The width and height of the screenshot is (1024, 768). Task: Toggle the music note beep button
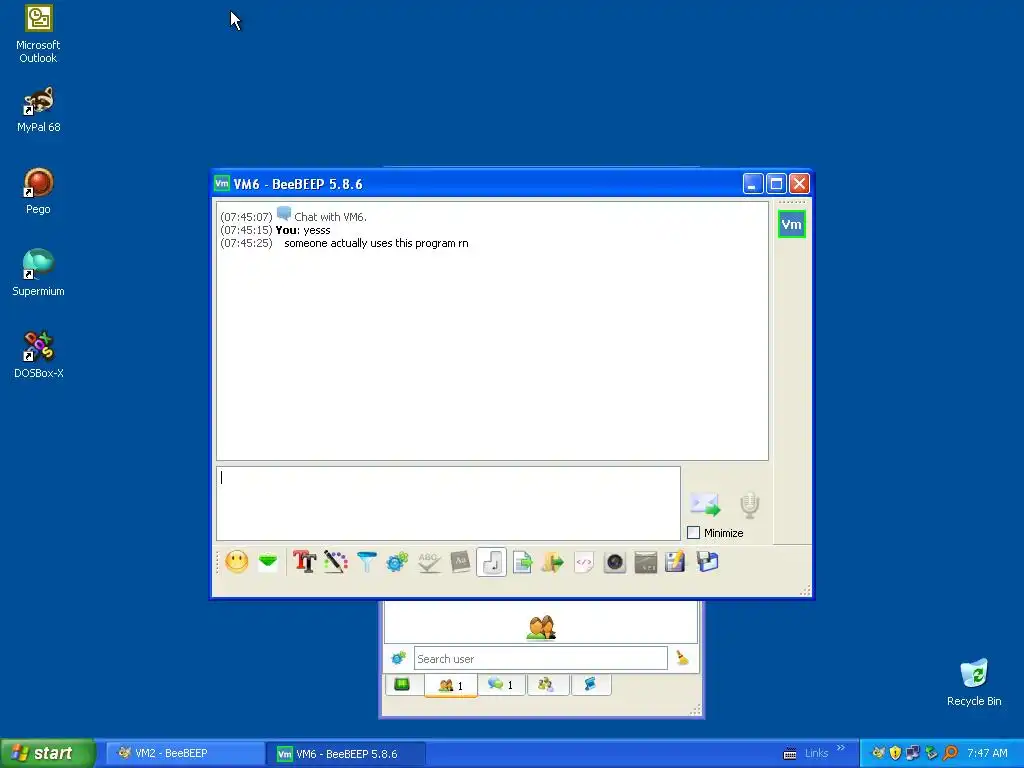click(492, 562)
